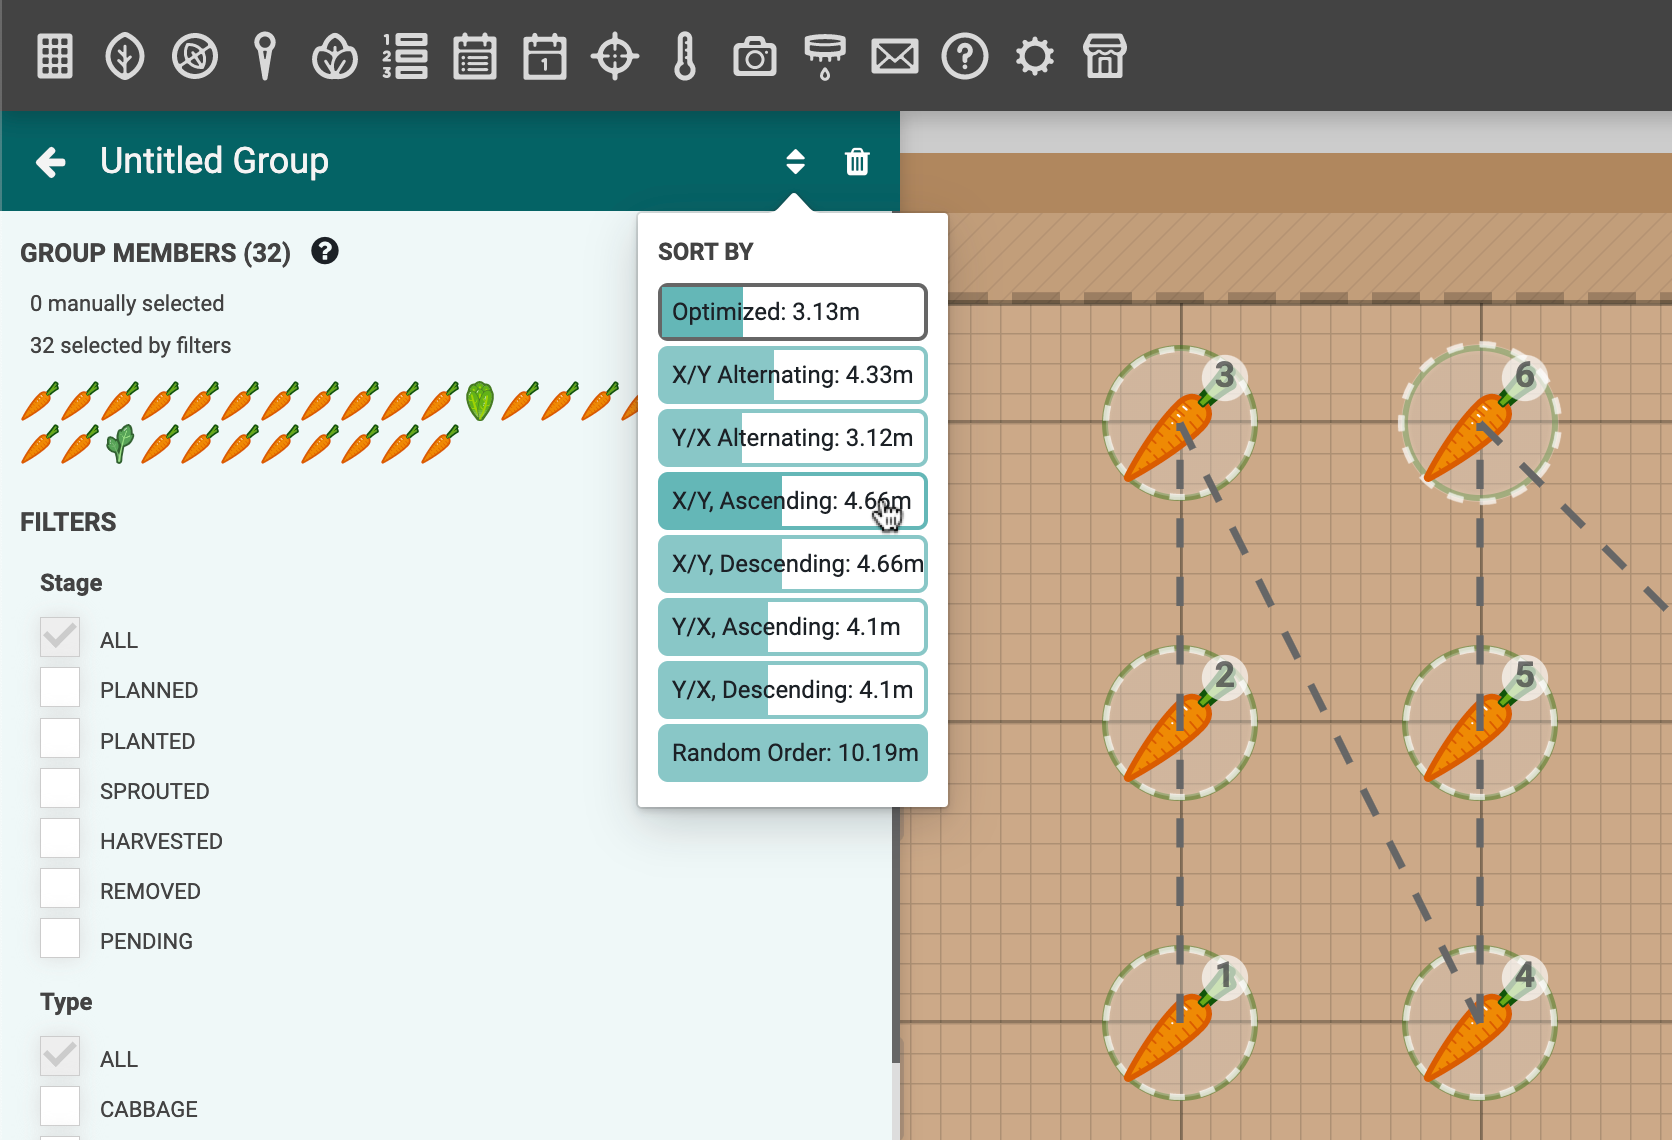Open the Weeds panel icon
The image size is (1672, 1140).
pyautogui.click(x=195, y=56)
